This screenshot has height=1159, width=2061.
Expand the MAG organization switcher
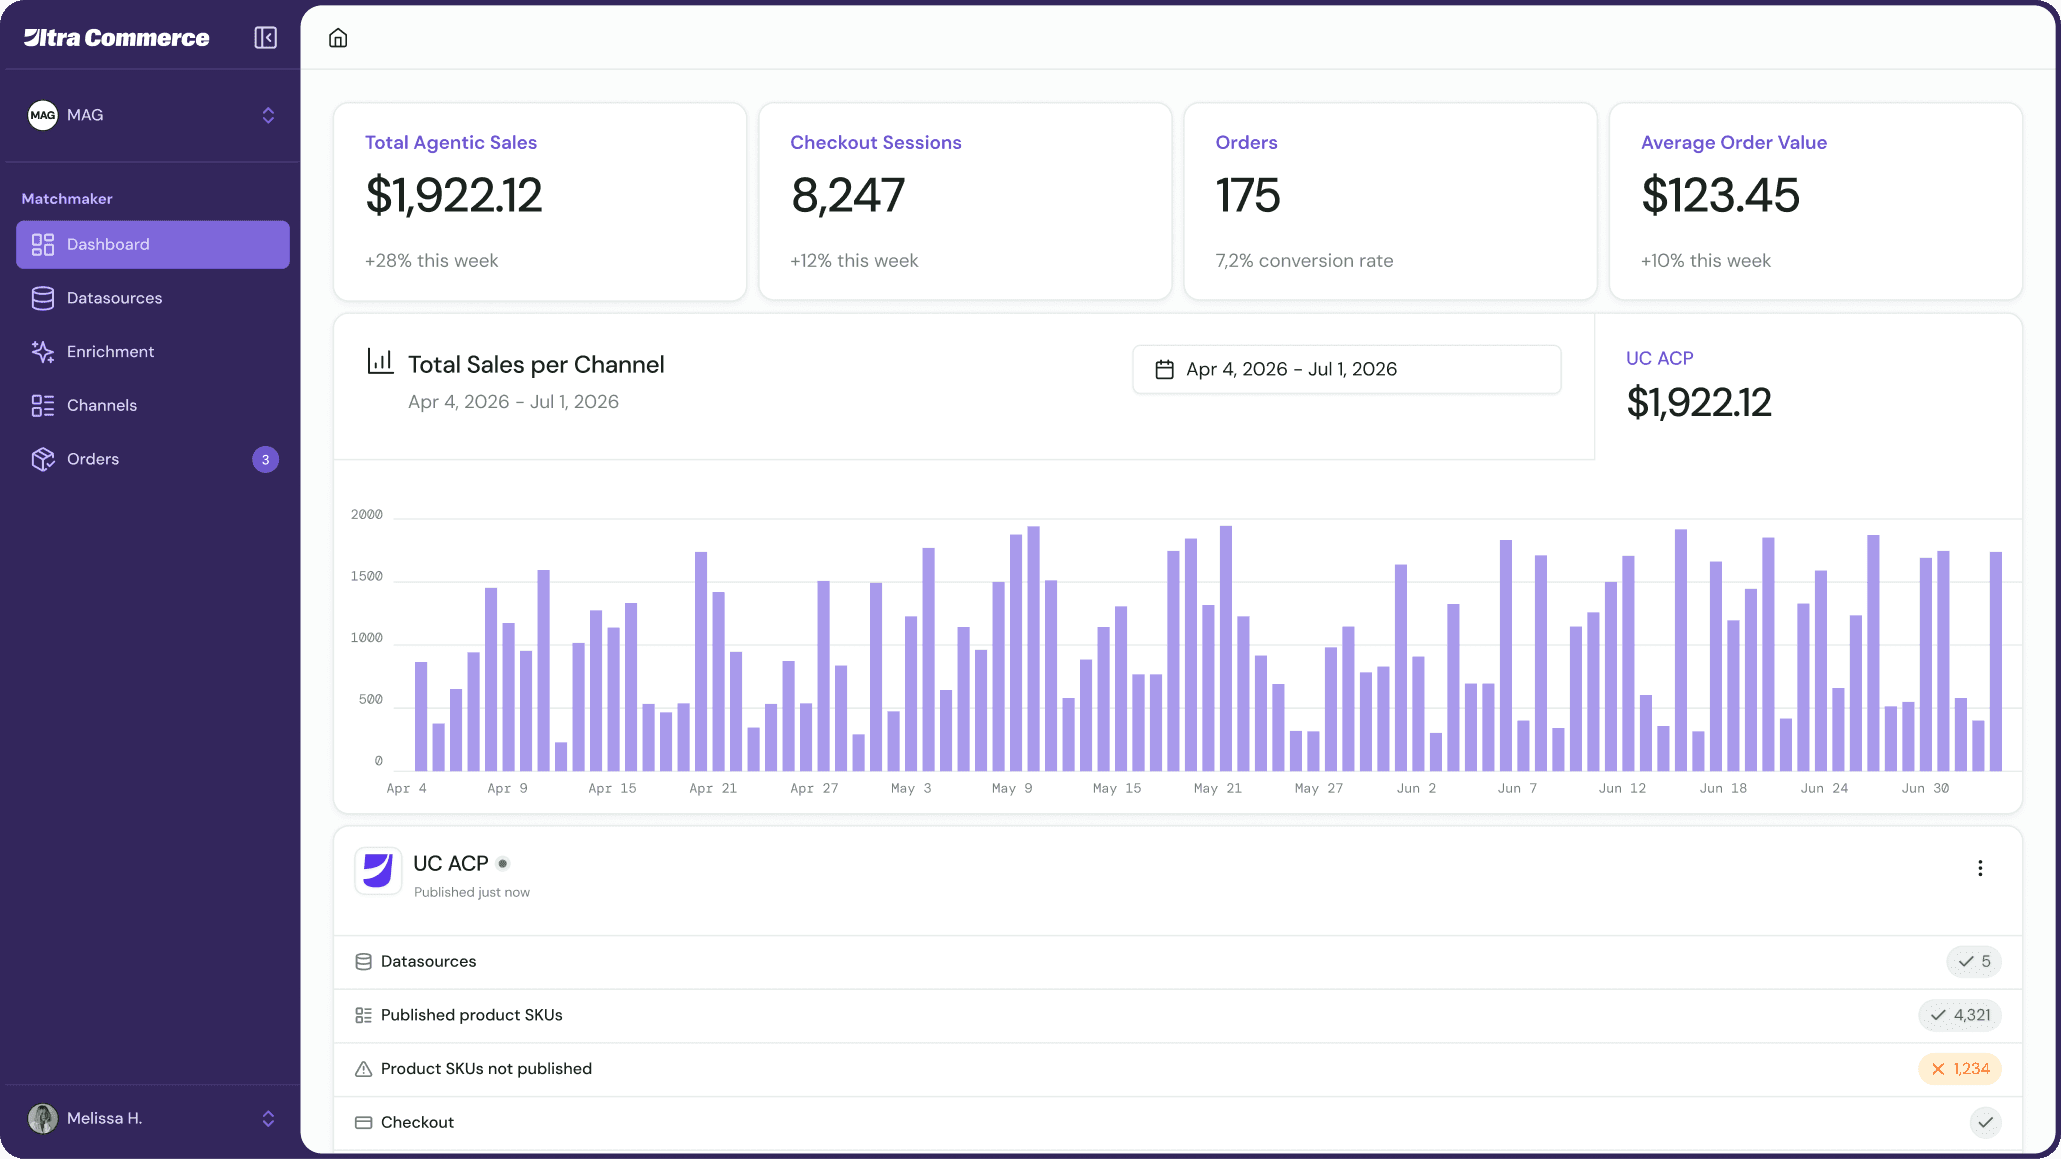[x=268, y=115]
